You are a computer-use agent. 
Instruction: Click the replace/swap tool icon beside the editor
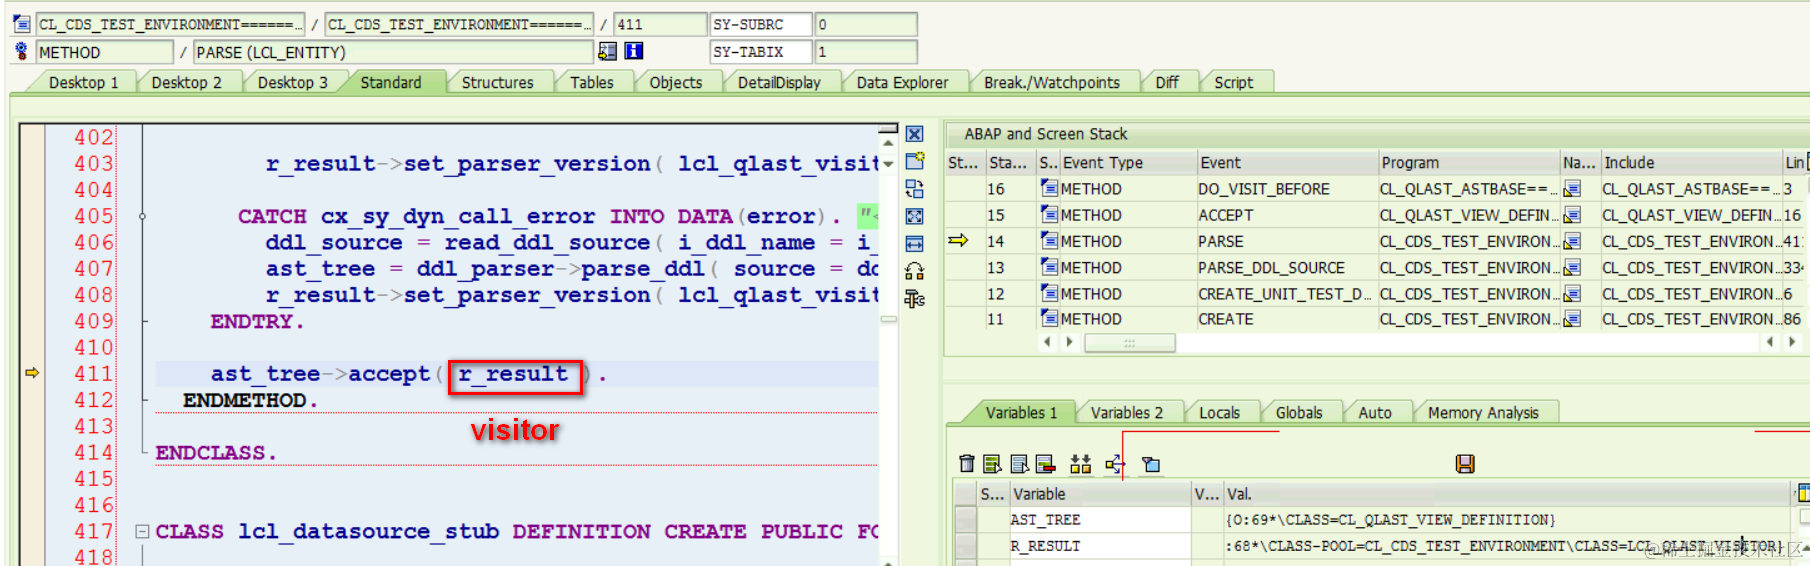coord(914,189)
